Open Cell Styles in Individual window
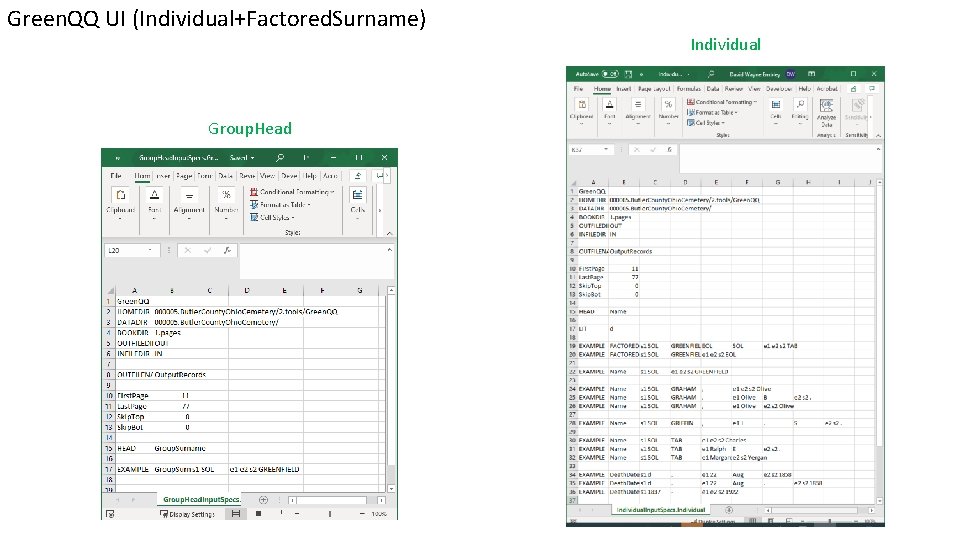The width and height of the screenshot is (960, 540). coord(705,123)
